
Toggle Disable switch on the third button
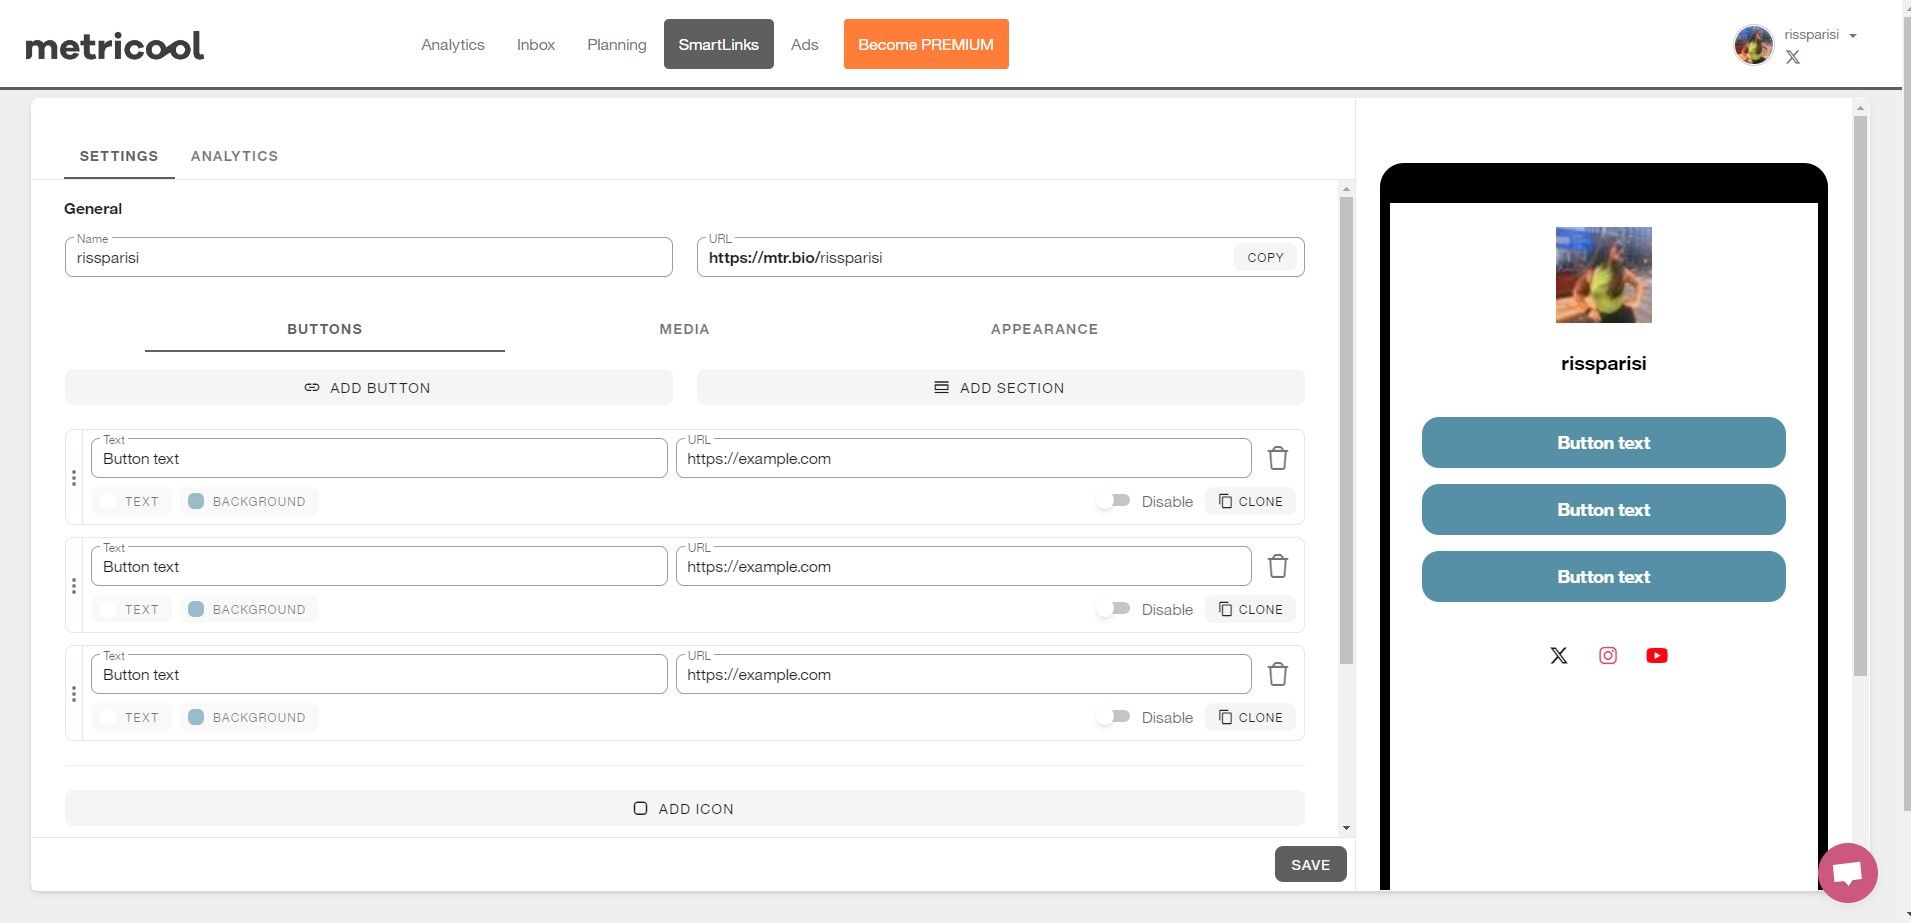(x=1112, y=717)
